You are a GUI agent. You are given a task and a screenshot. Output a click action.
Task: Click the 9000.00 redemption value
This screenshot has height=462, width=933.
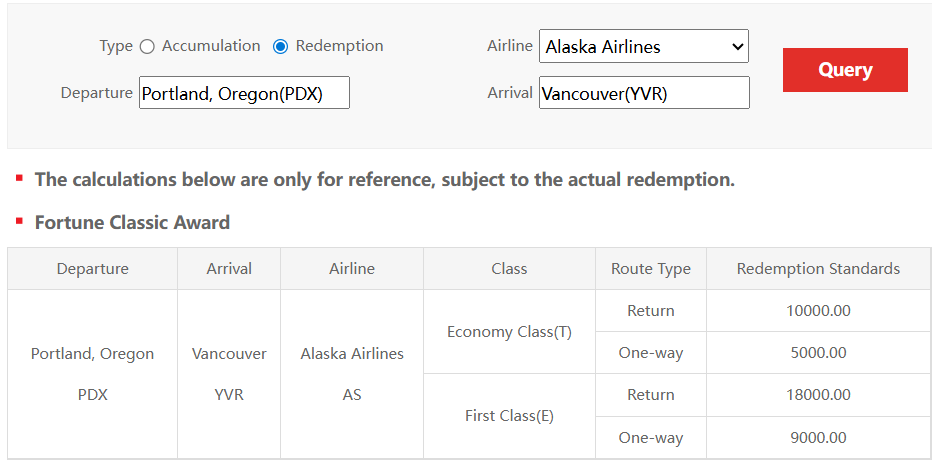click(818, 437)
